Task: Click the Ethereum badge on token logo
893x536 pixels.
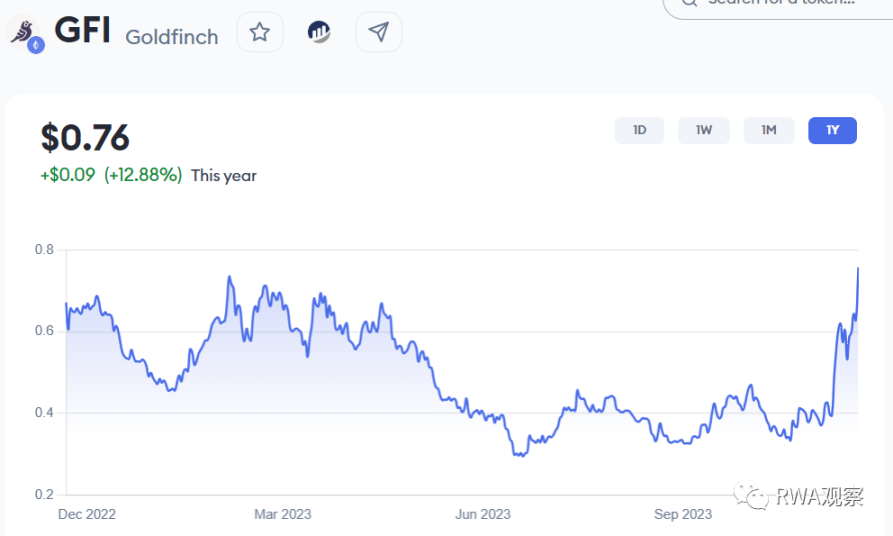Action: click(36, 45)
